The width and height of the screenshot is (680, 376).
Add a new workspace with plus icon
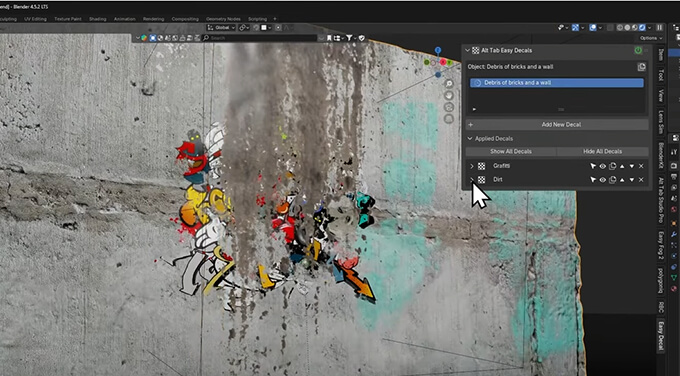coord(274,19)
